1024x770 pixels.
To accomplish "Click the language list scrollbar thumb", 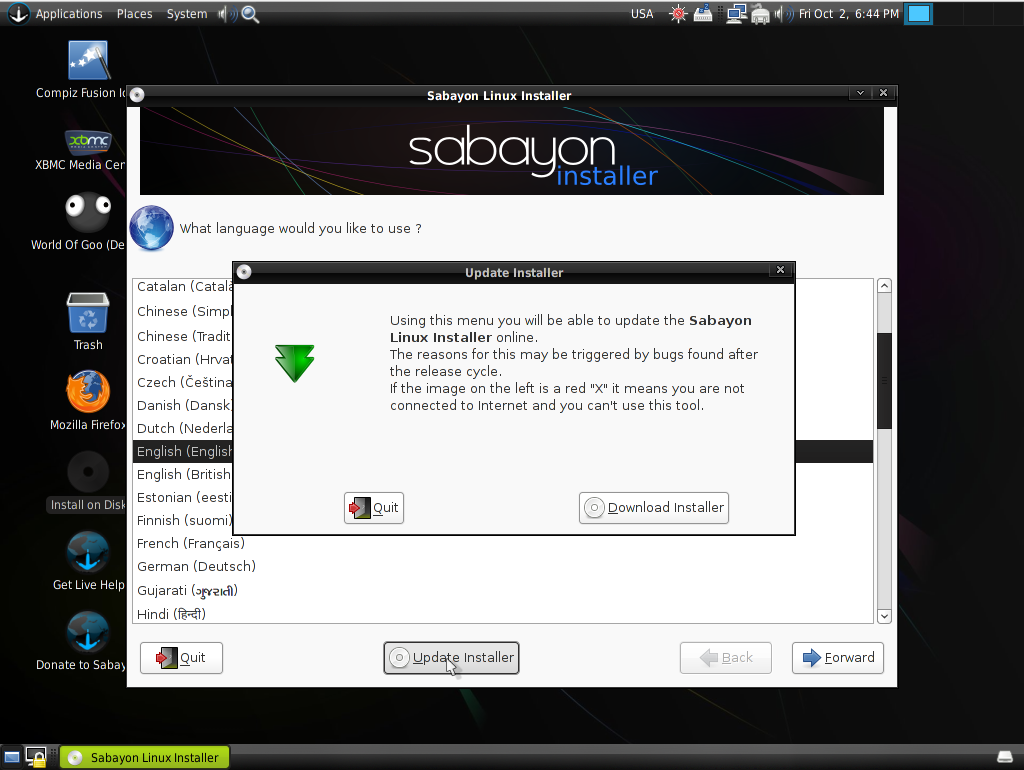I will tap(884, 381).
